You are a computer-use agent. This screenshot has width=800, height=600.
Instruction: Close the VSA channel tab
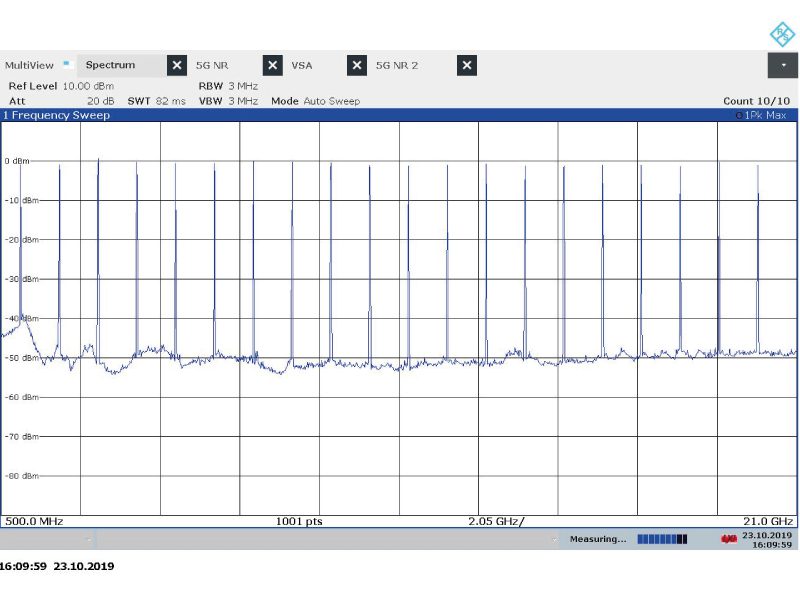pyautogui.click(x=356, y=65)
